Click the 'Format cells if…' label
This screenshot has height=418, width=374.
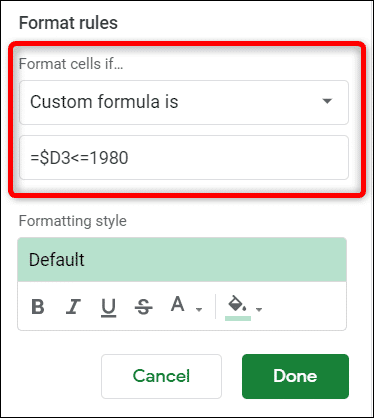(x=71, y=64)
